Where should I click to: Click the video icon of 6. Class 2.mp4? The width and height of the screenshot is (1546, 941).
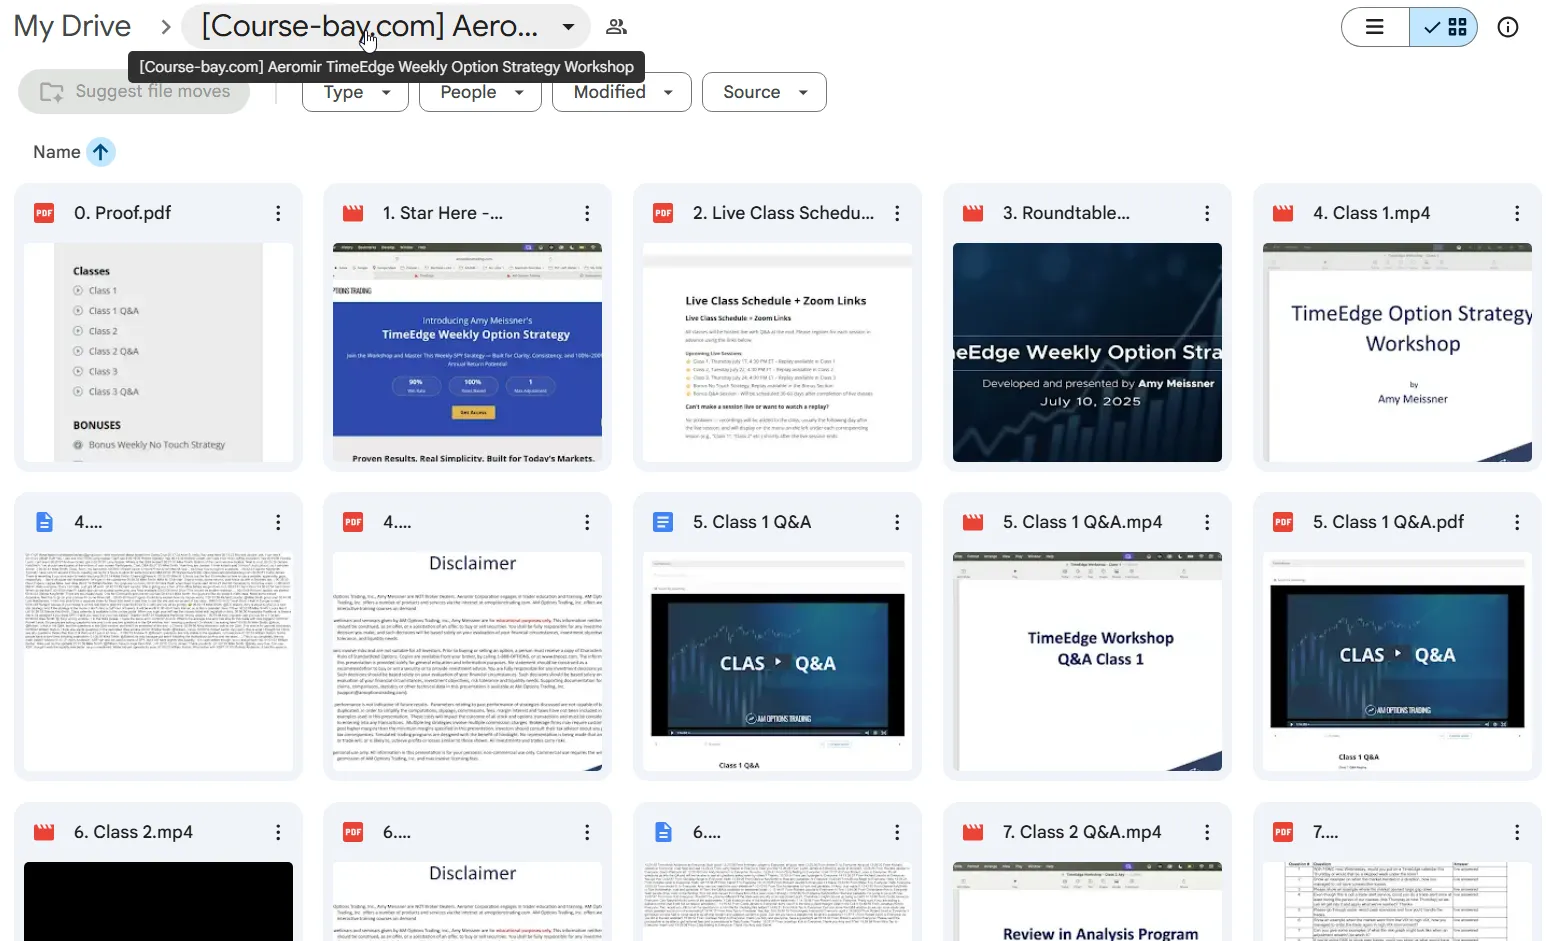44,832
